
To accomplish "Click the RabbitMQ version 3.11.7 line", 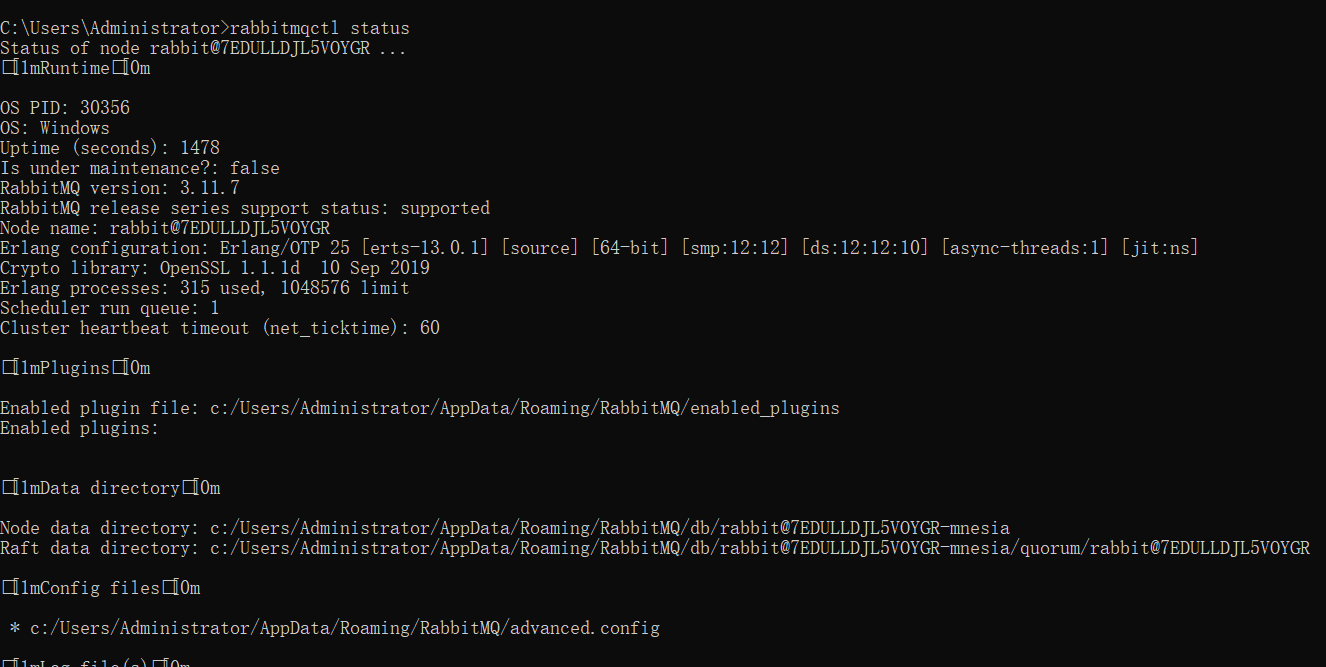I will pyautogui.click(x=120, y=188).
